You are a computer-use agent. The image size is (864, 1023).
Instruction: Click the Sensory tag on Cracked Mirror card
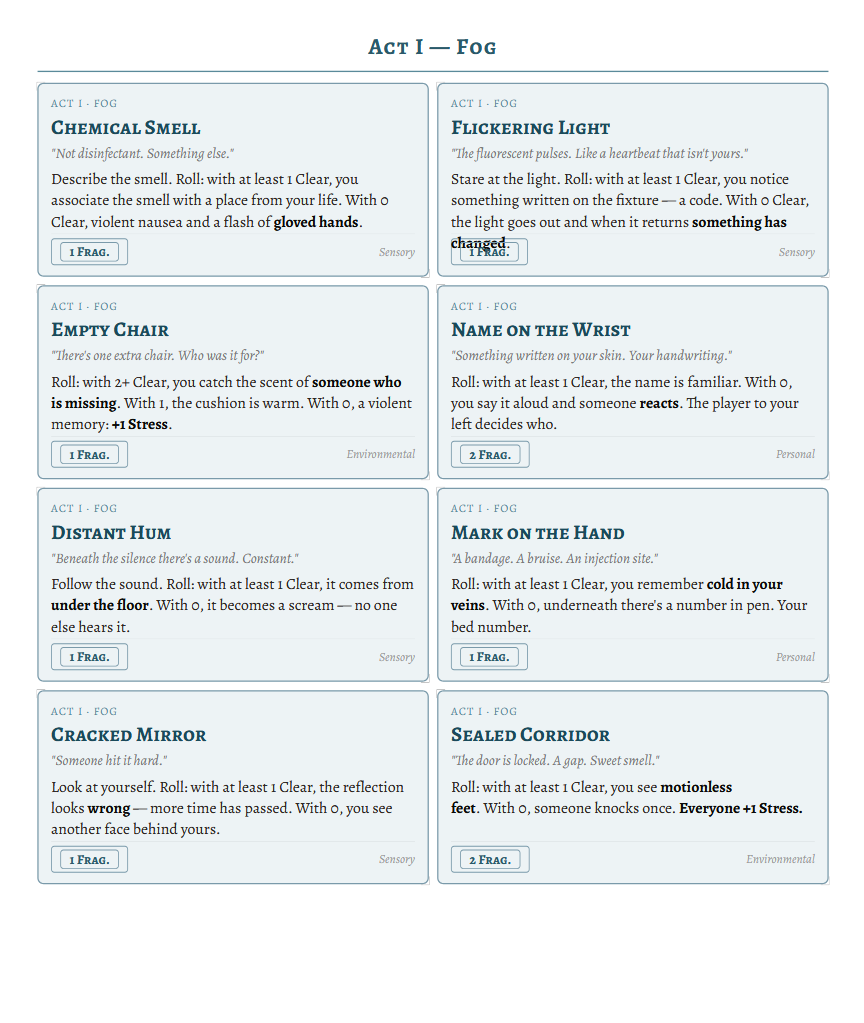pyautogui.click(x=397, y=859)
